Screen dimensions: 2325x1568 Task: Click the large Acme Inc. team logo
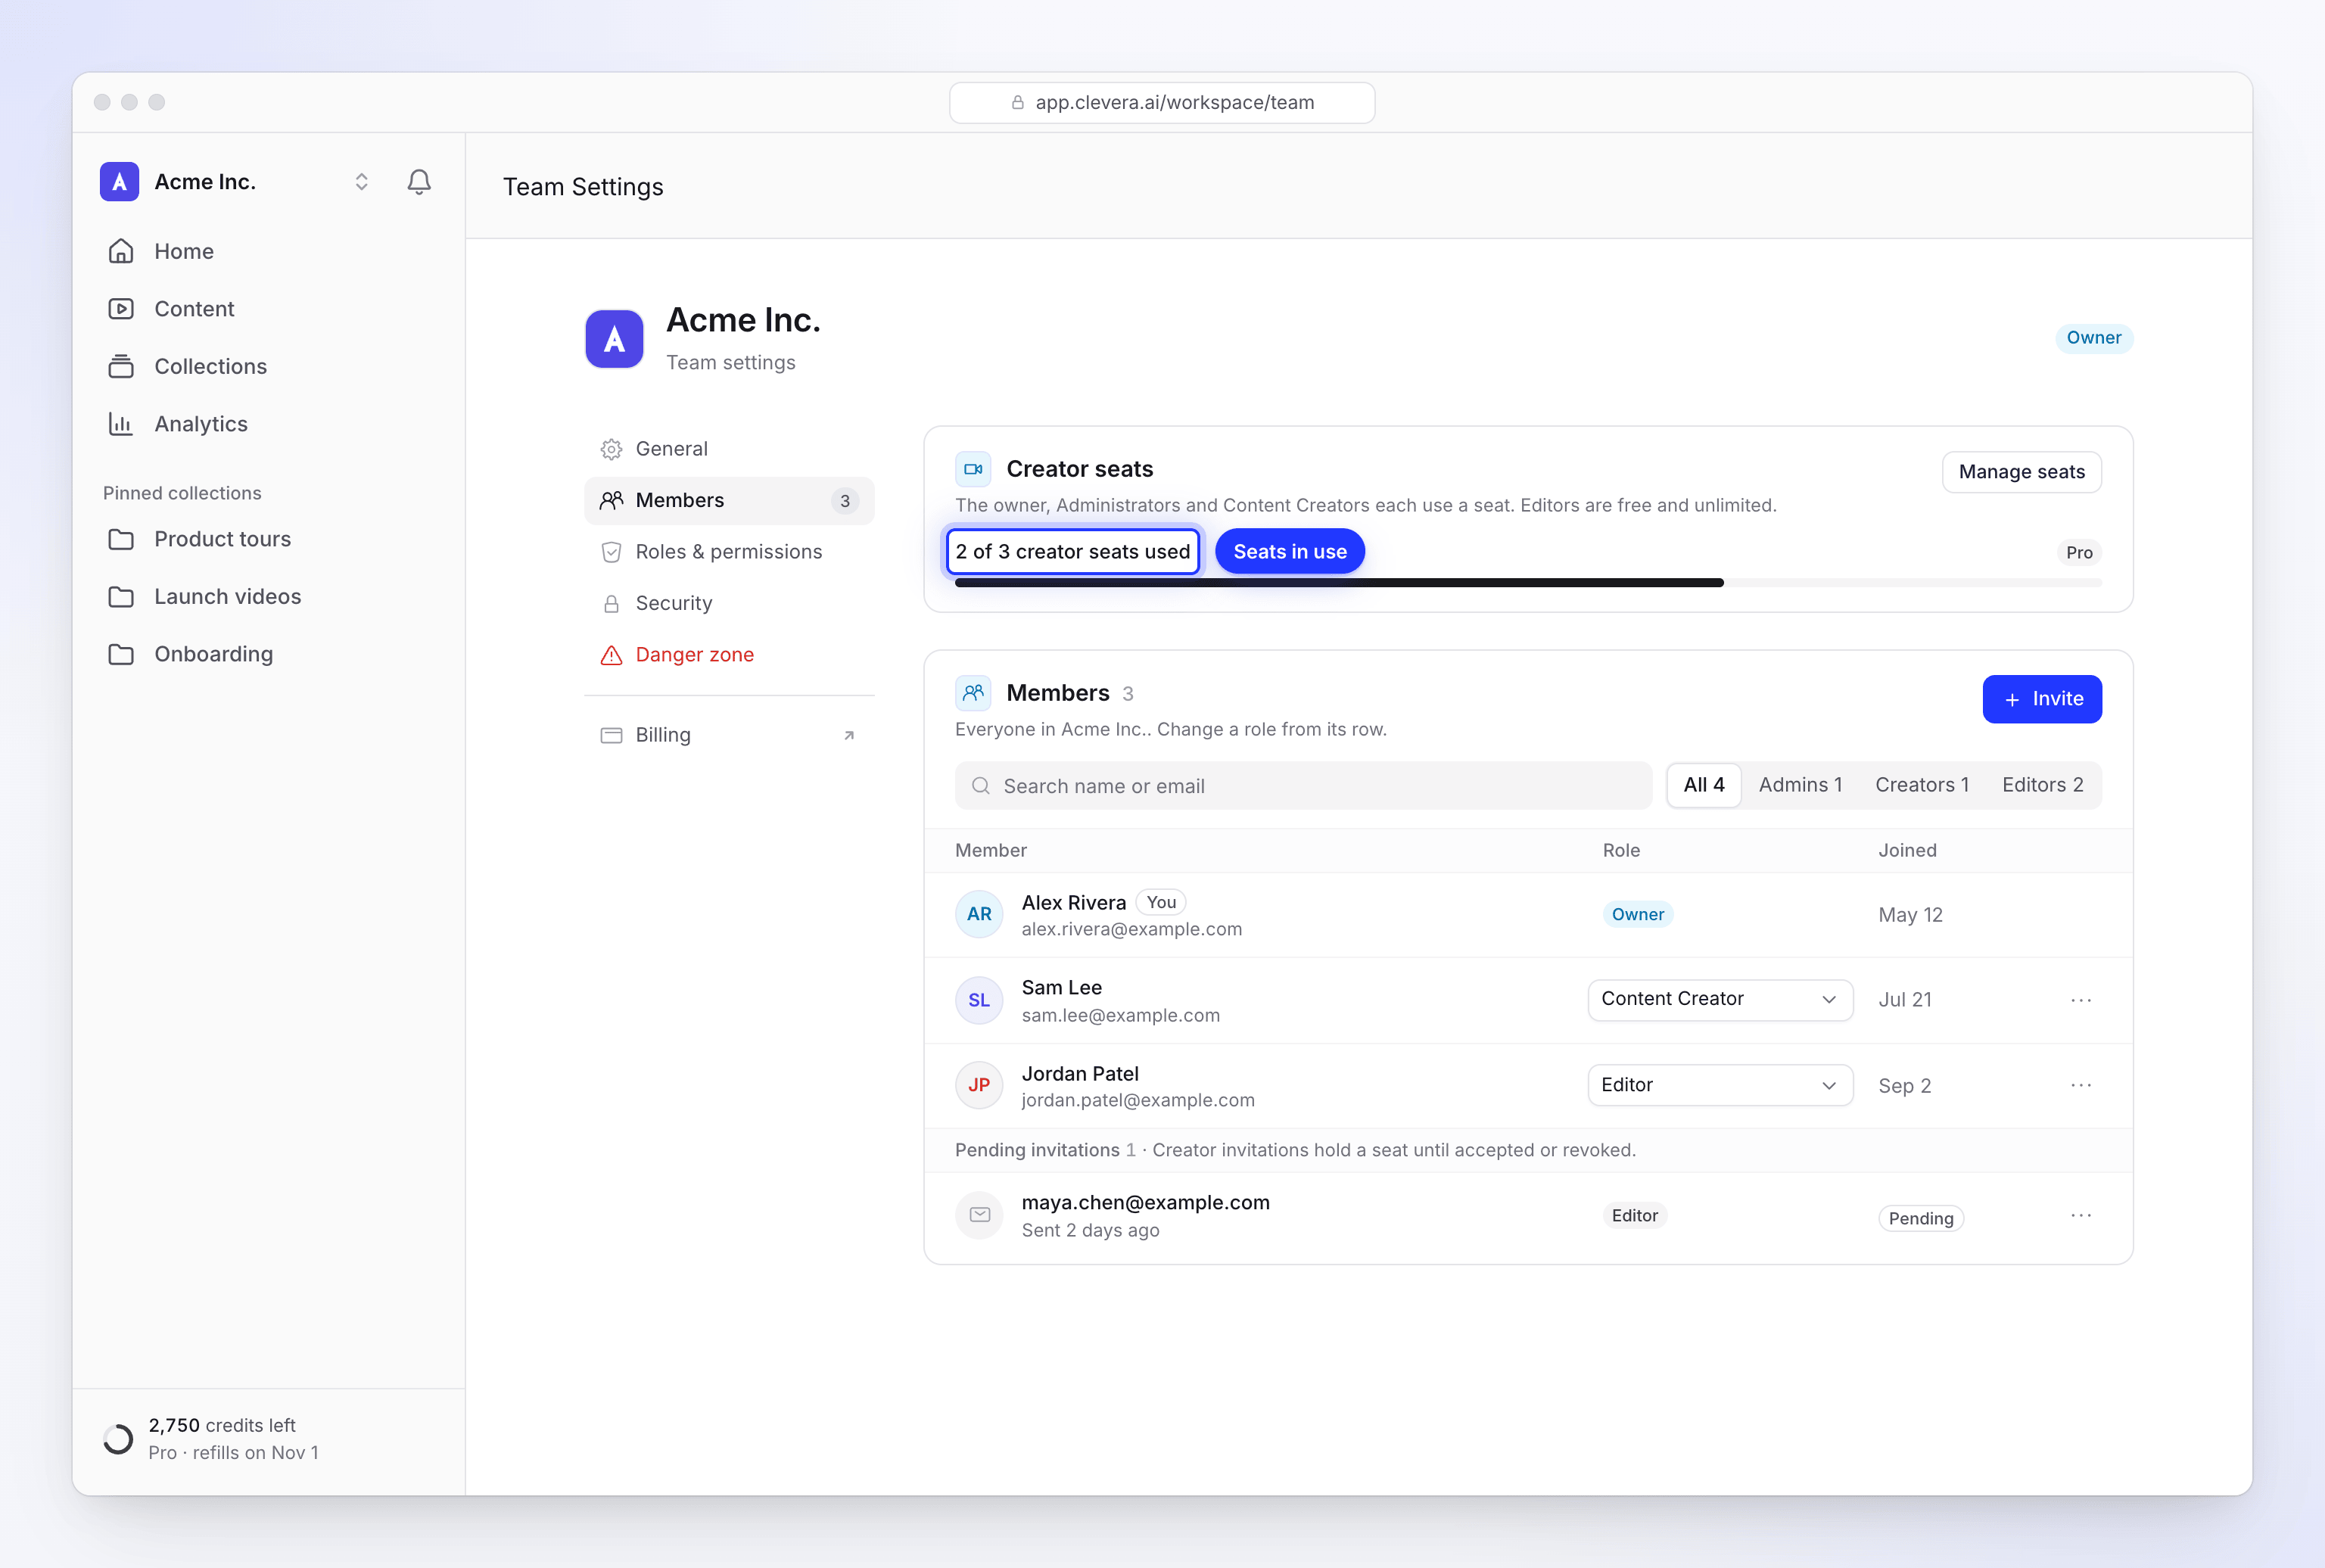pos(613,339)
